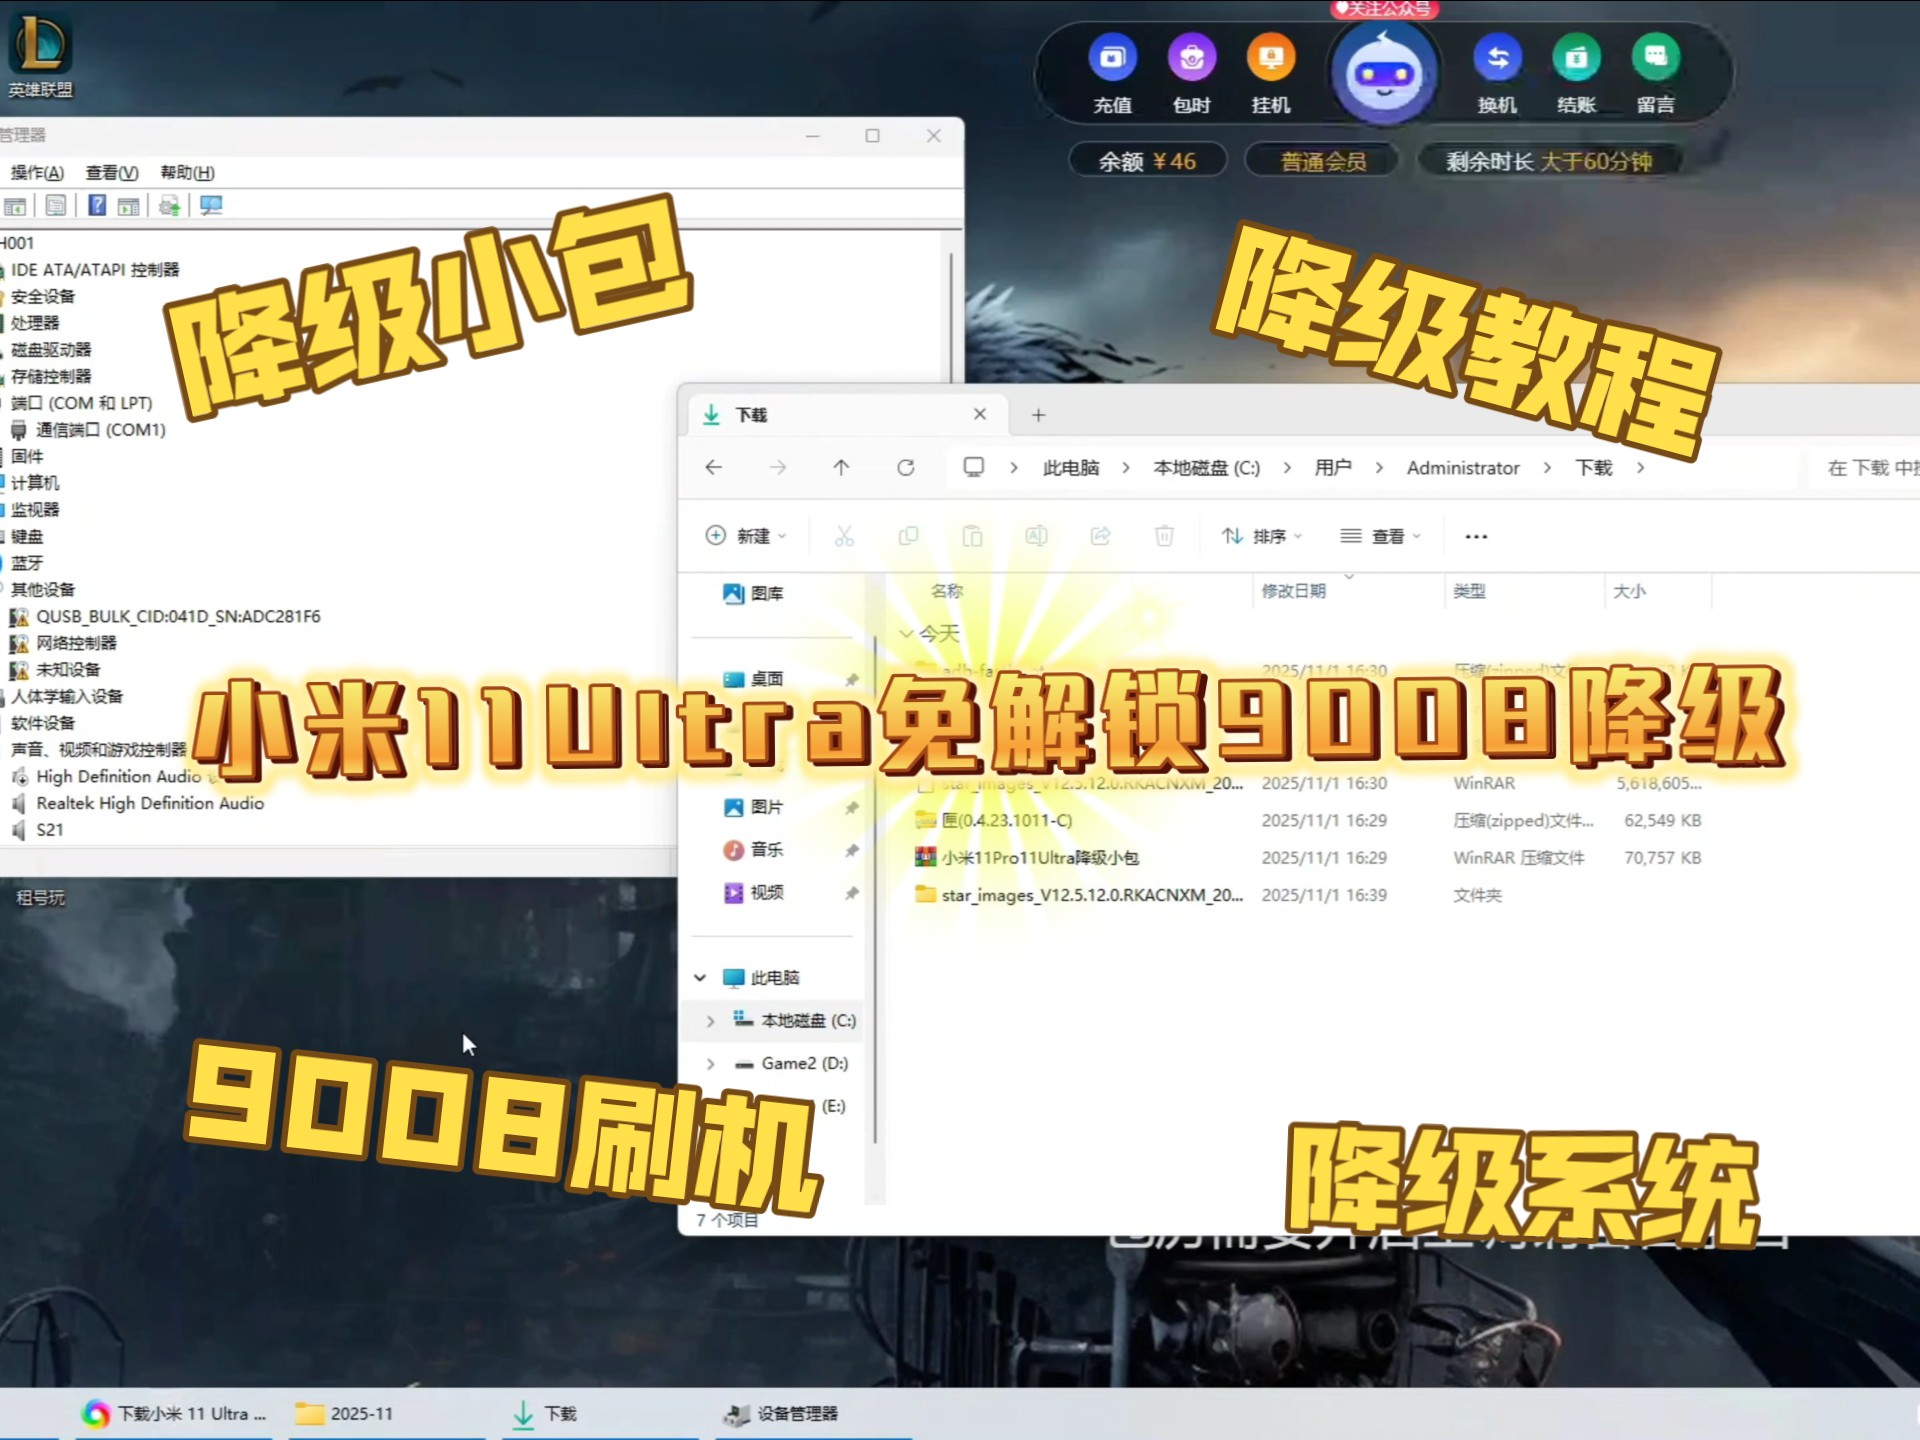Collapse 此电脑 tree node

tap(700, 978)
